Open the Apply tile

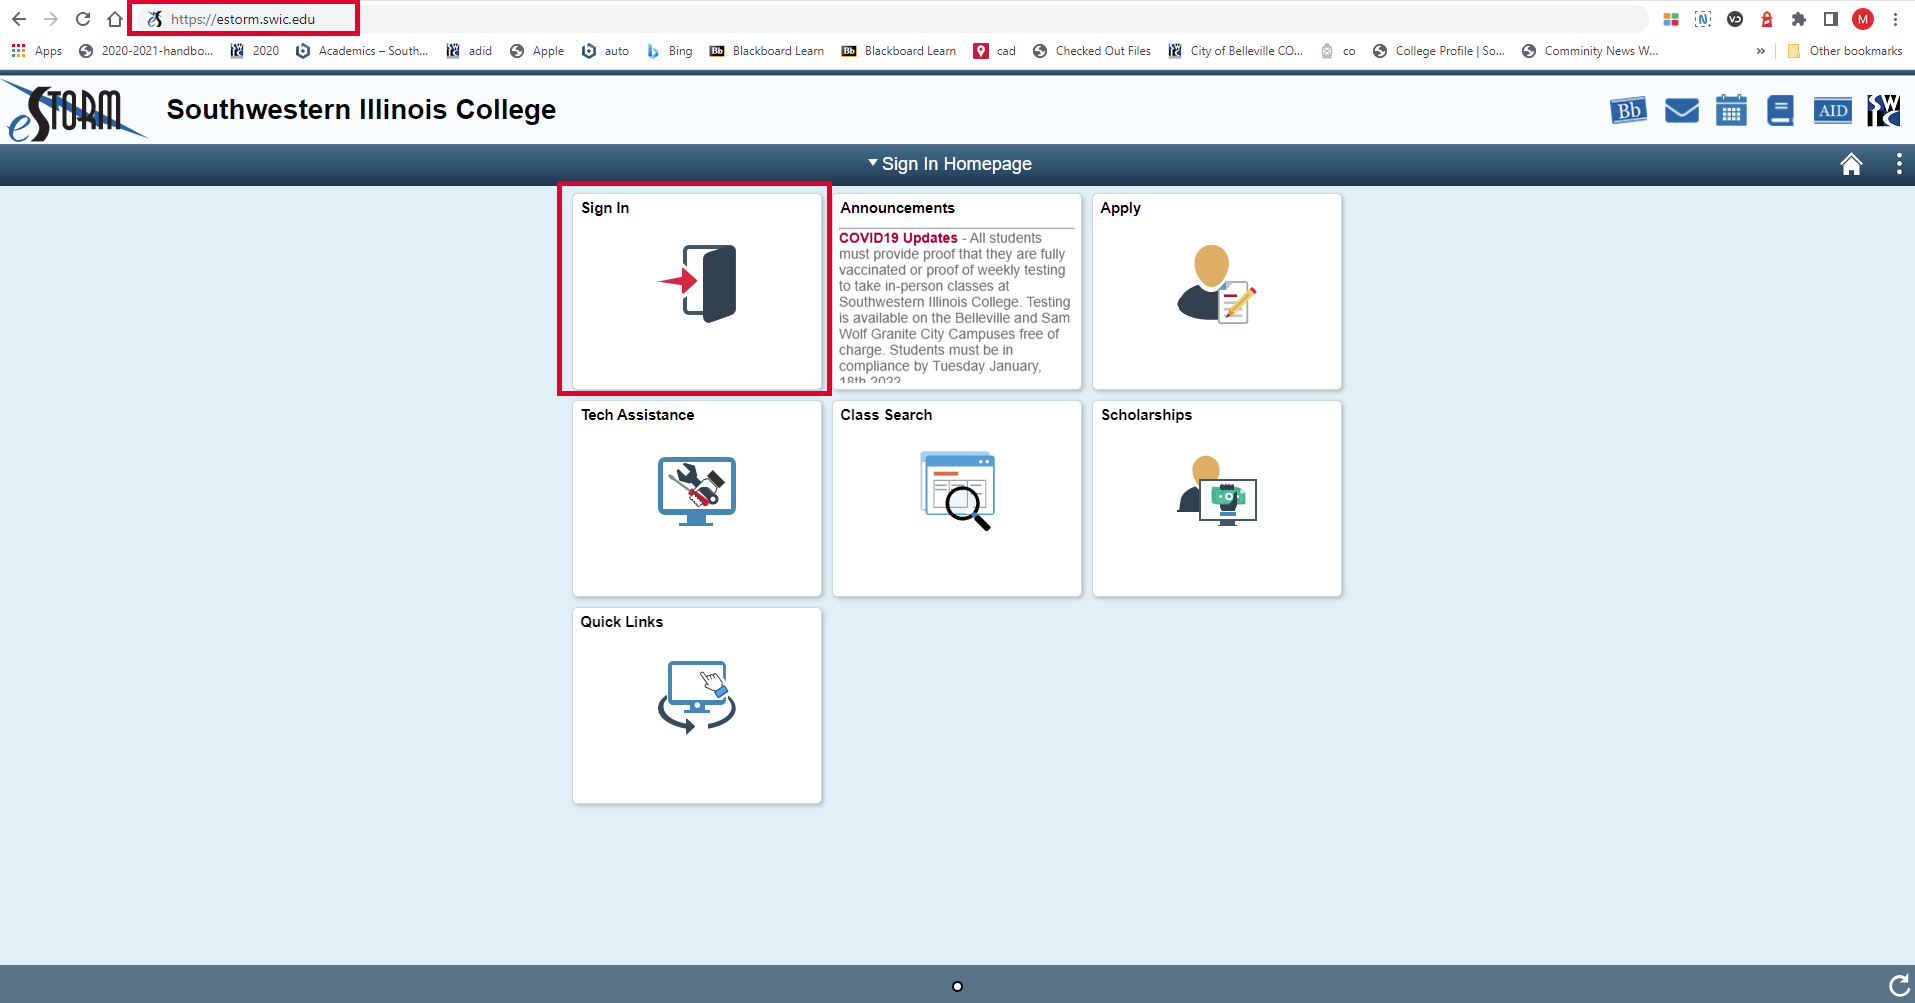(1216, 291)
